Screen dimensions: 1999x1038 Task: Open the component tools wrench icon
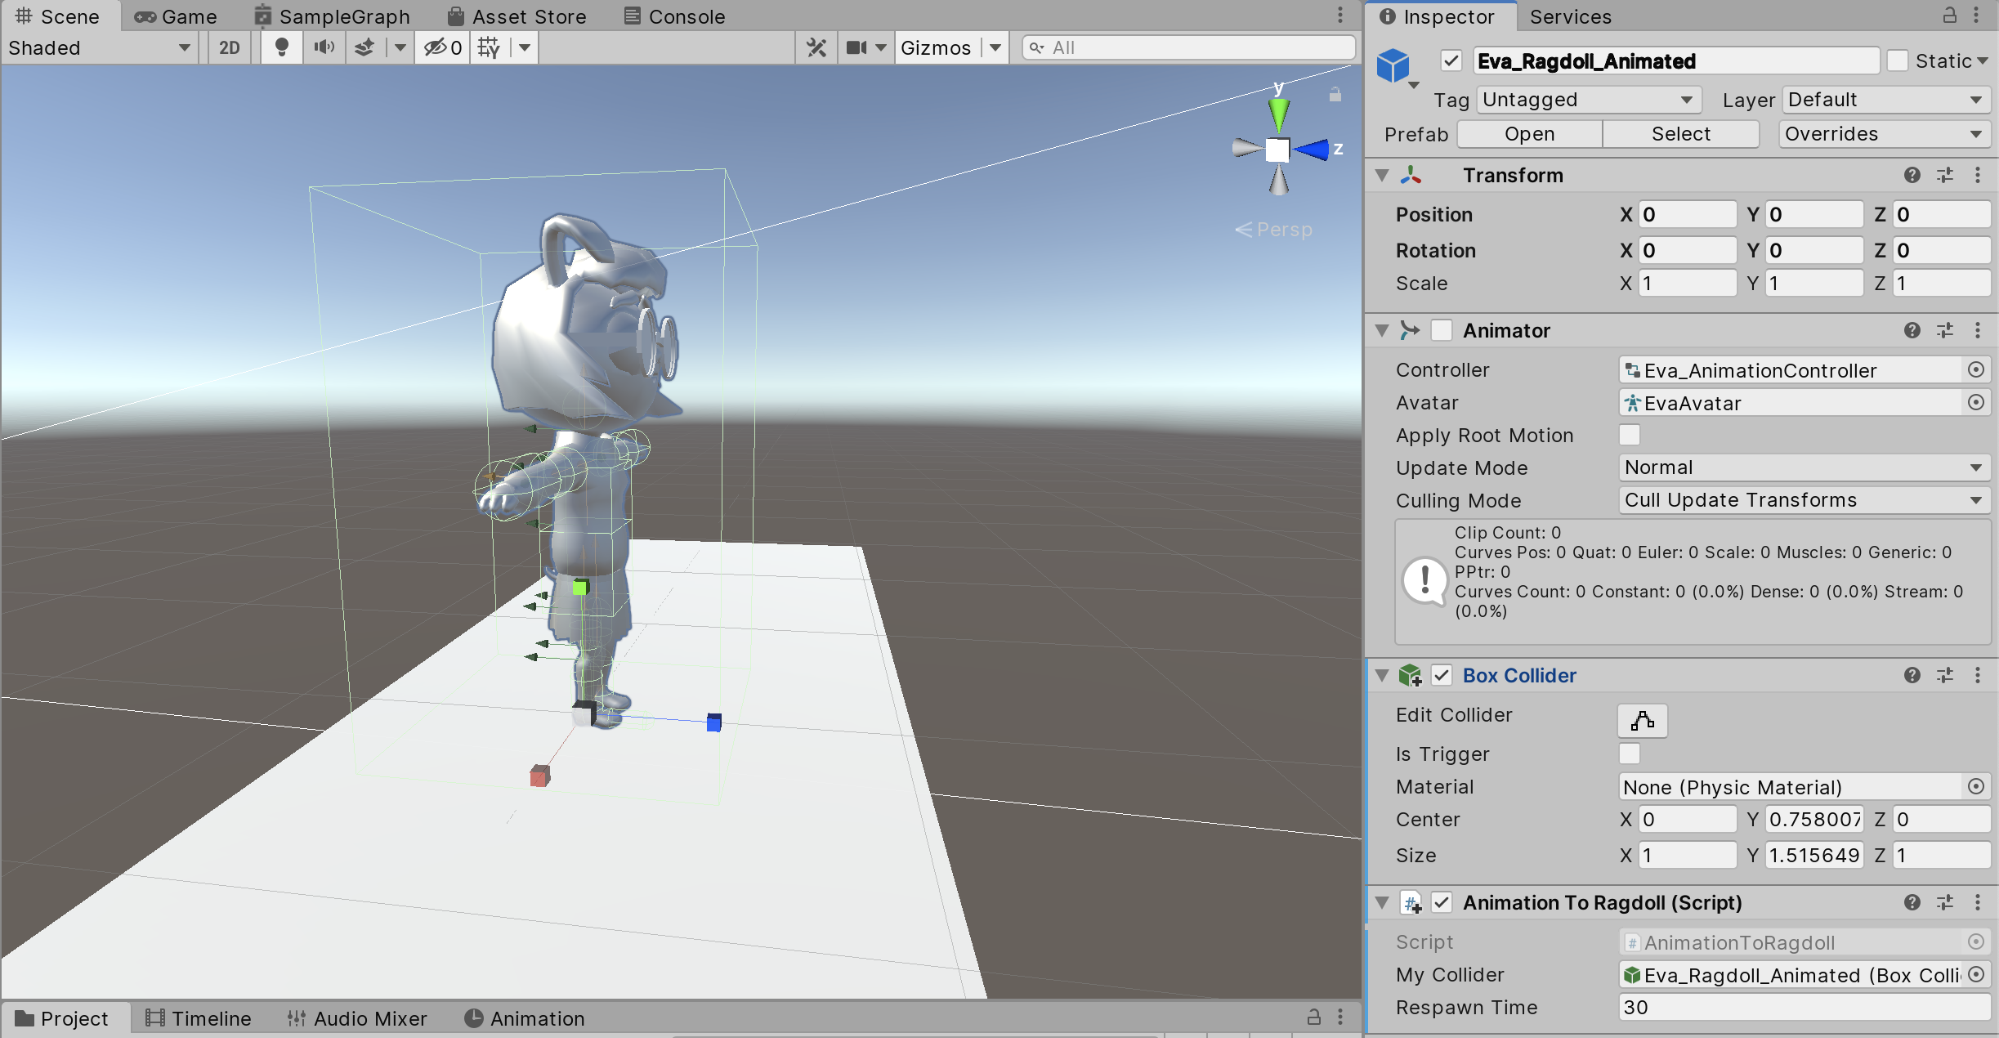click(x=817, y=47)
